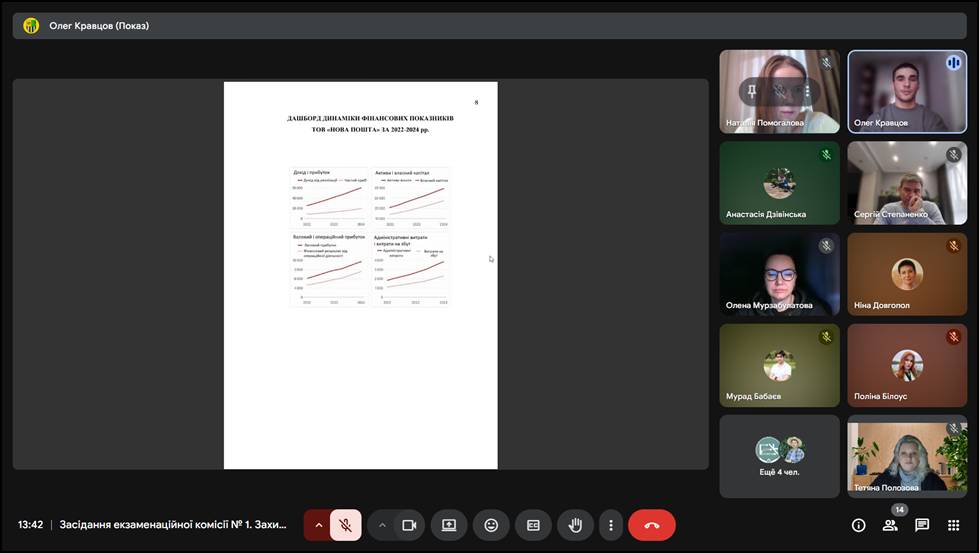Toggle the closed captions button
Screen dimensions: 979x553
click(533, 525)
